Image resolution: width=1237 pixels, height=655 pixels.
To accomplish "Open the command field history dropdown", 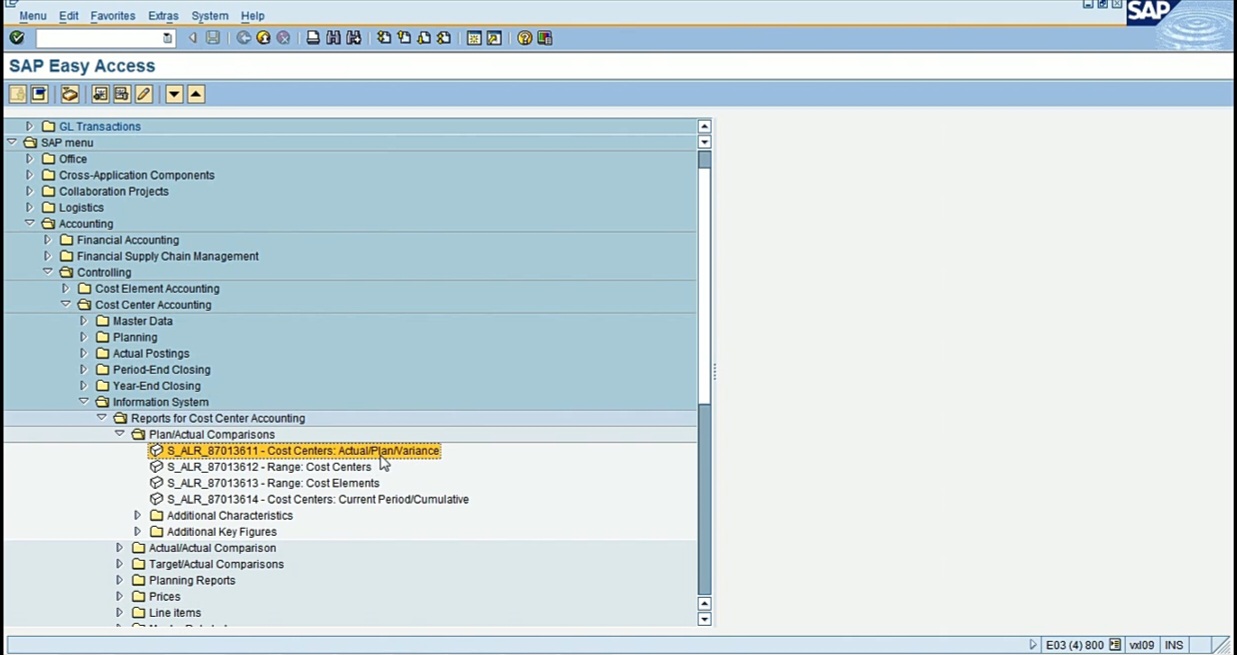I will point(168,38).
